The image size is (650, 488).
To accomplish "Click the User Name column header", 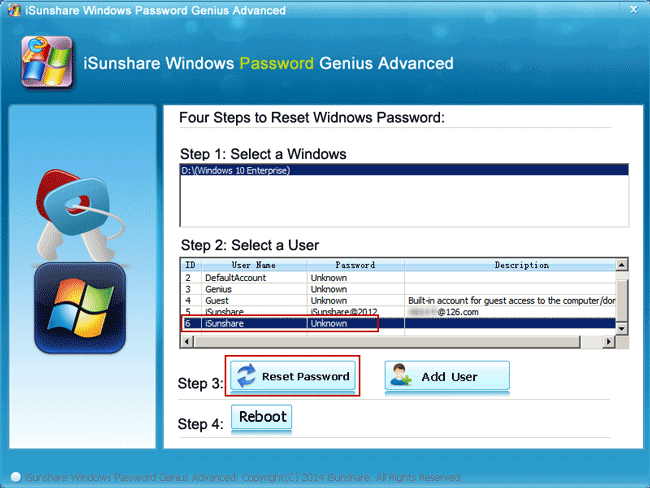I will 254,265.
